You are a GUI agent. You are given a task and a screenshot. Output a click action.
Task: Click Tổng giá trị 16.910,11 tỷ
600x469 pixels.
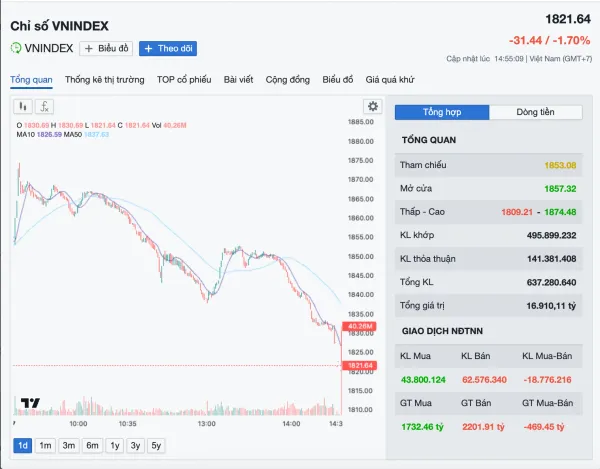(x=551, y=306)
